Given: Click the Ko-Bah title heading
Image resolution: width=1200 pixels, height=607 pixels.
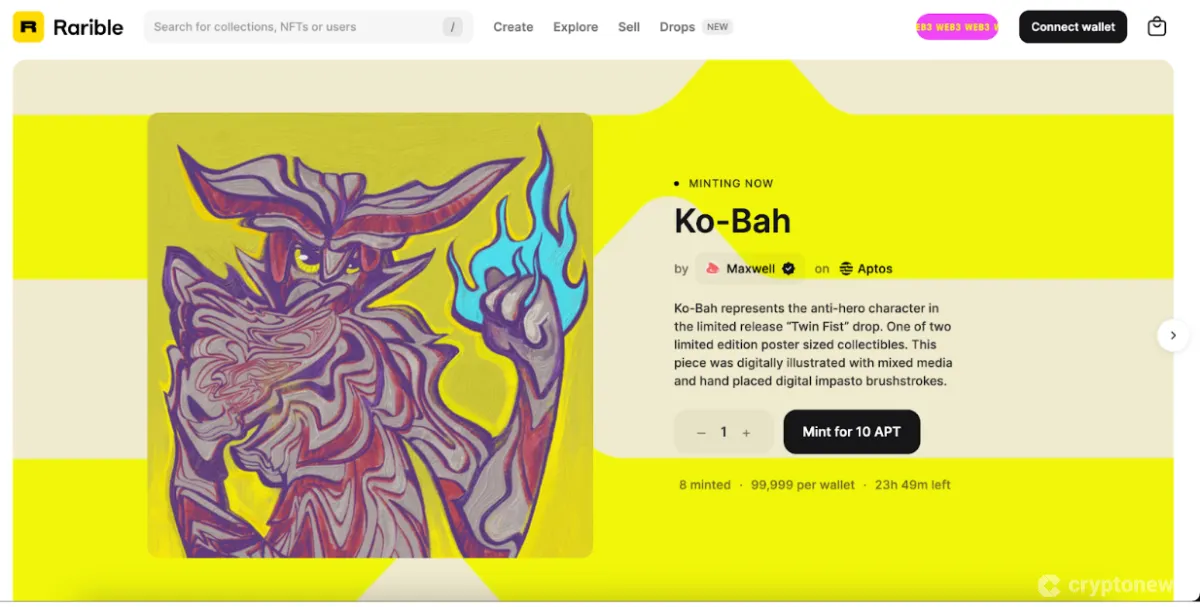Looking at the screenshot, I should [733, 220].
